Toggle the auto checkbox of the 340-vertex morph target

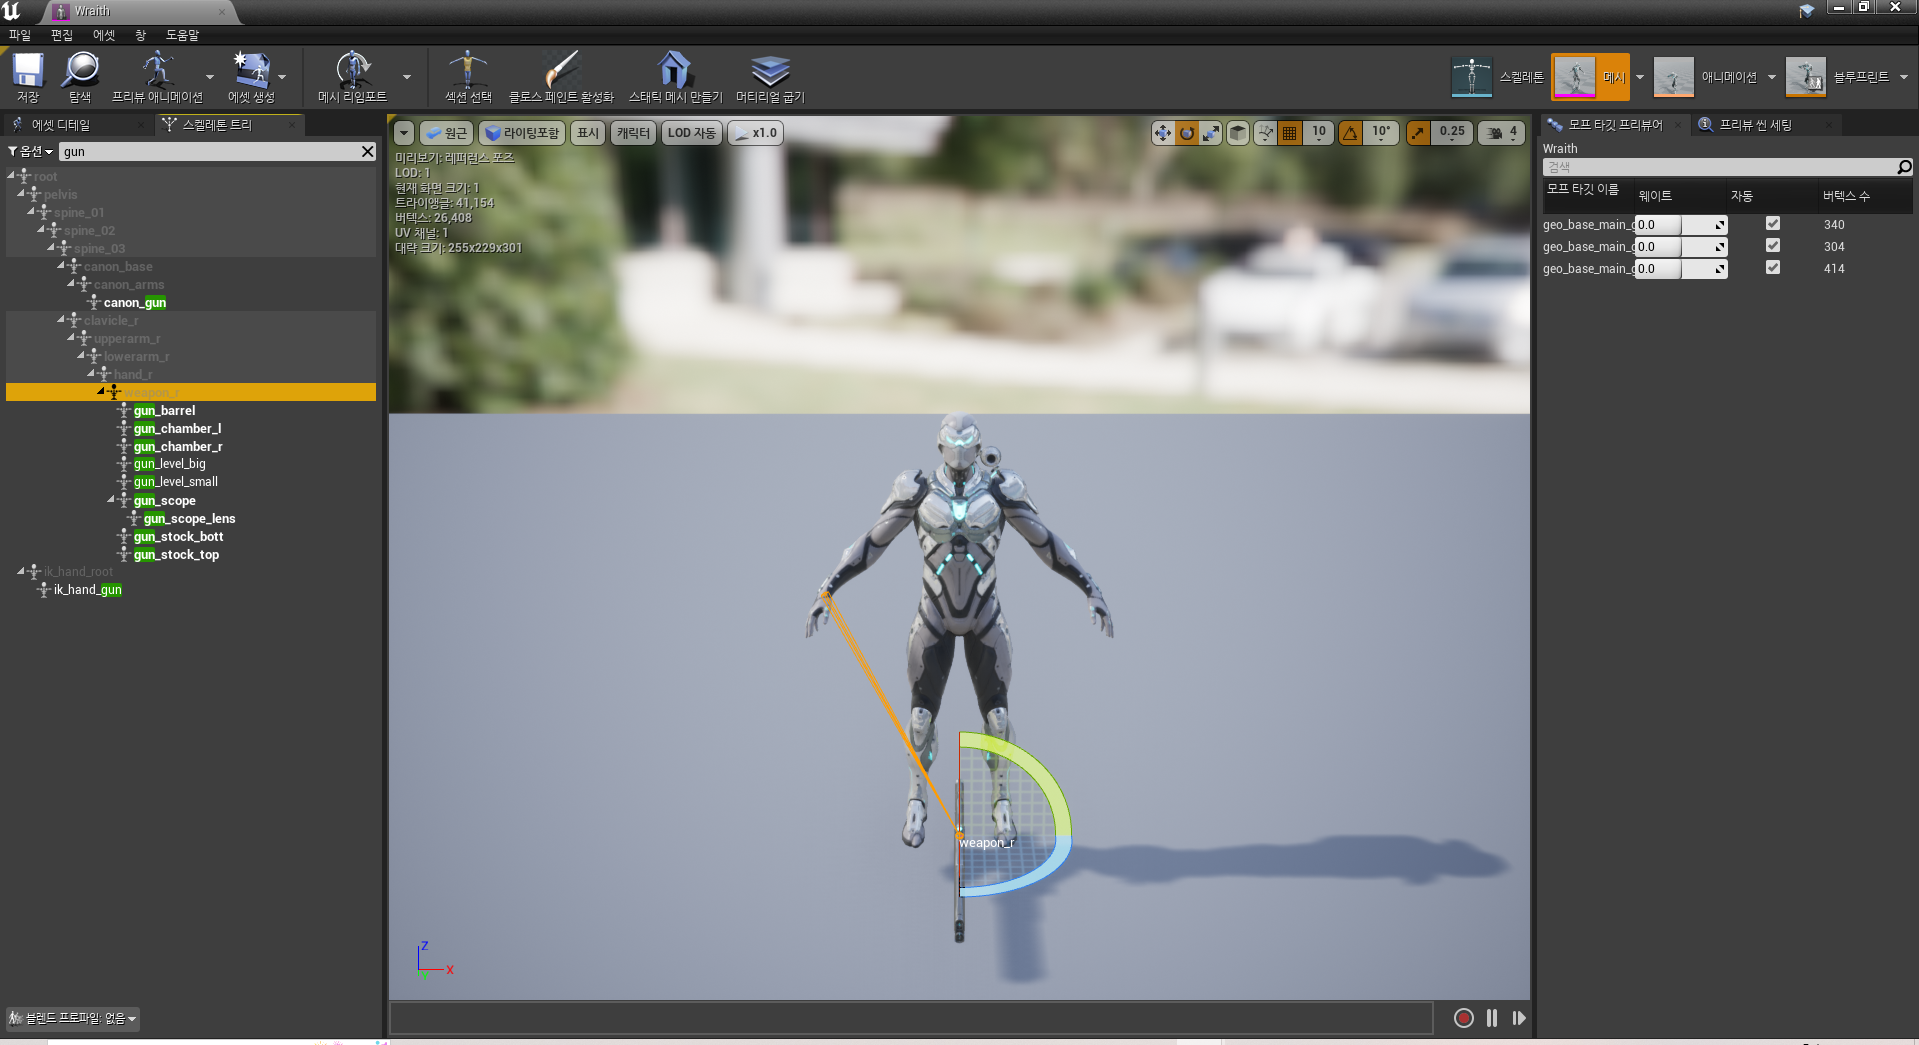[1772, 224]
